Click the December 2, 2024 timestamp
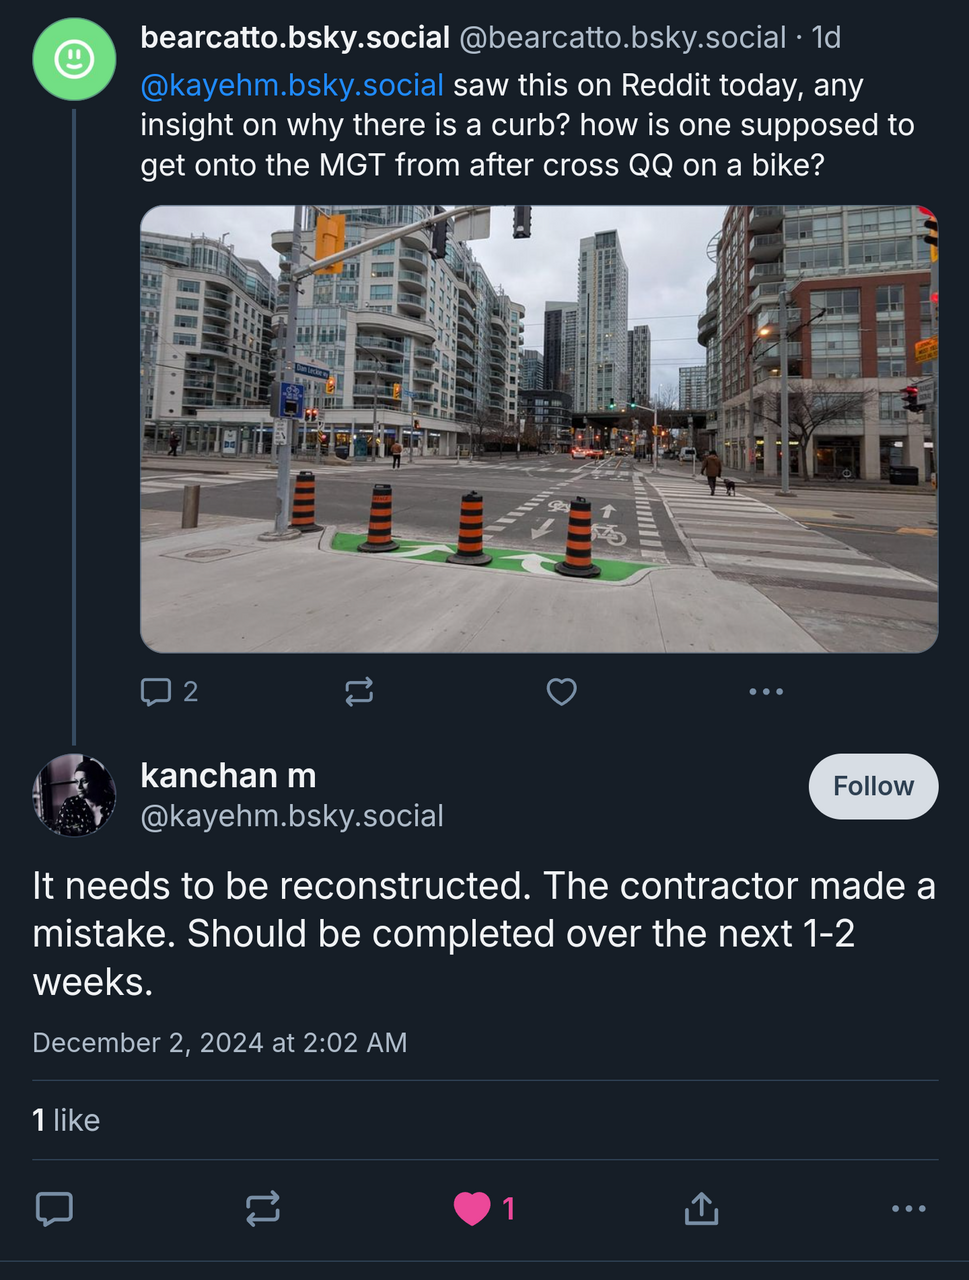Image resolution: width=969 pixels, height=1280 pixels. pos(220,1043)
